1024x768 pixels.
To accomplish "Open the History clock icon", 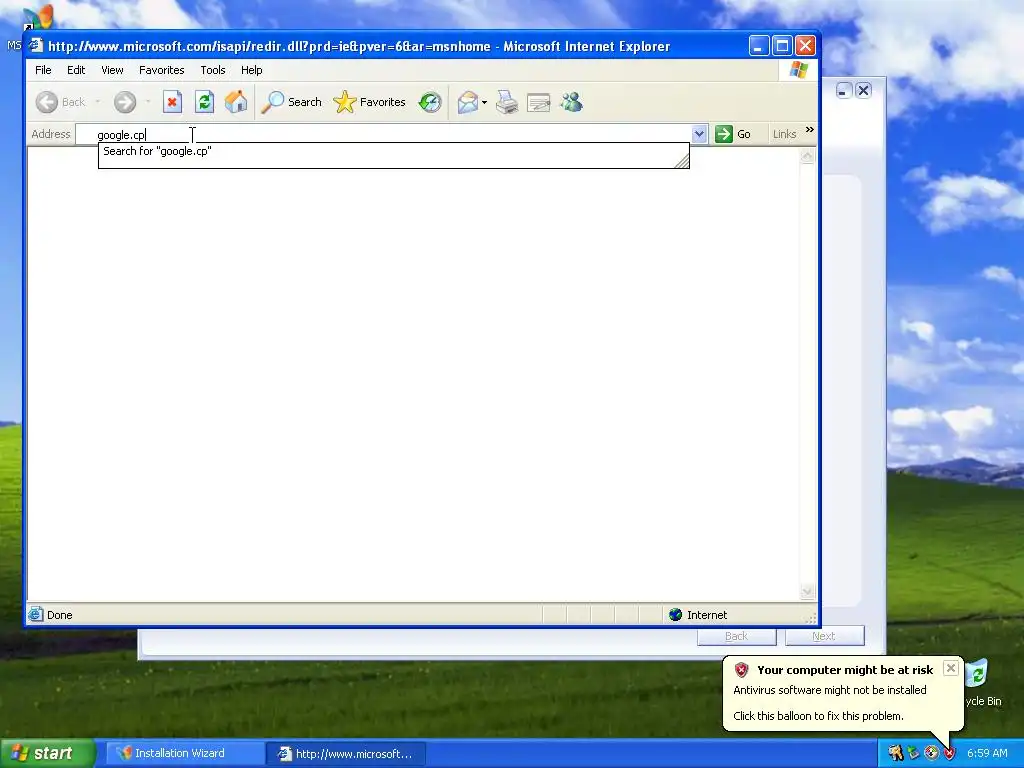I will click(x=430, y=102).
